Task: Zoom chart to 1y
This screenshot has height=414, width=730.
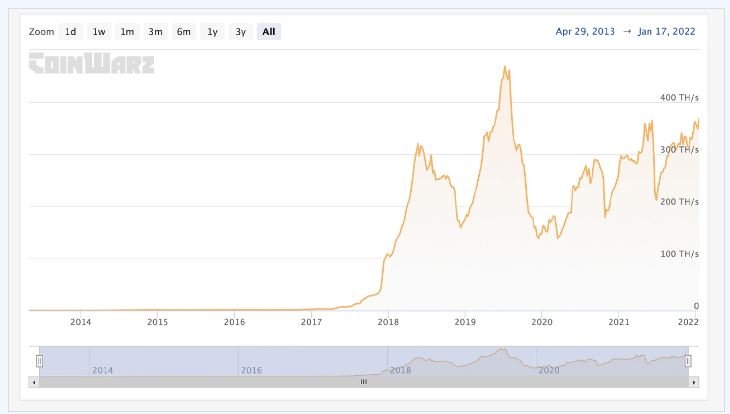Action: click(212, 32)
